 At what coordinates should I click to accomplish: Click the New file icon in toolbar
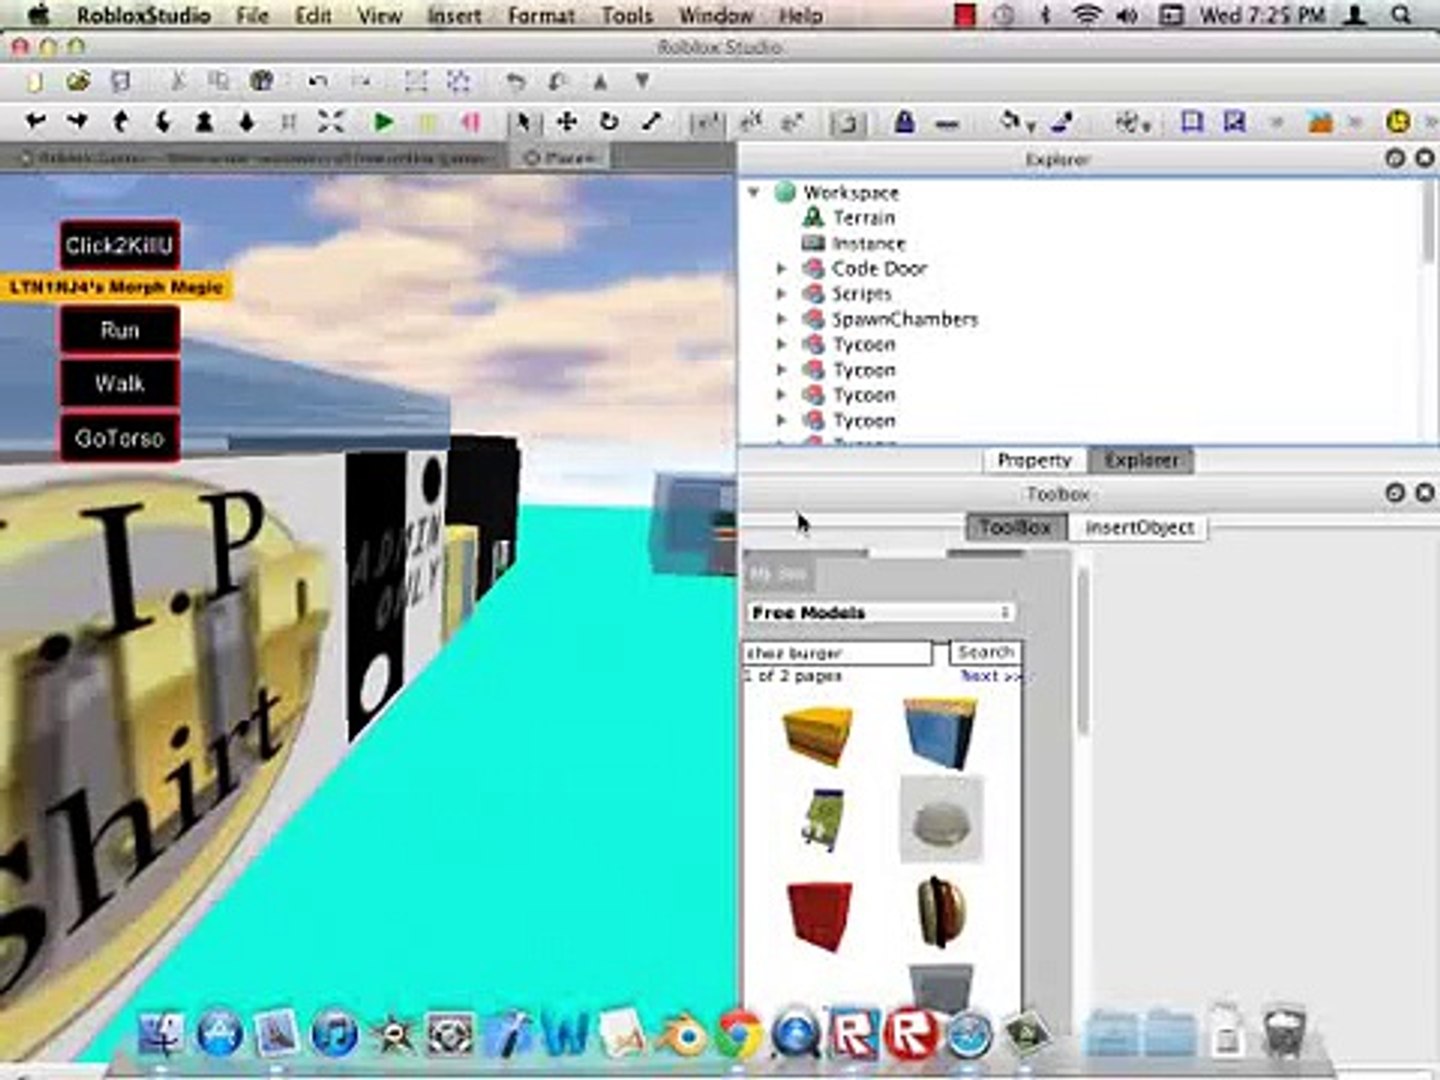pyautogui.click(x=35, y=81)
